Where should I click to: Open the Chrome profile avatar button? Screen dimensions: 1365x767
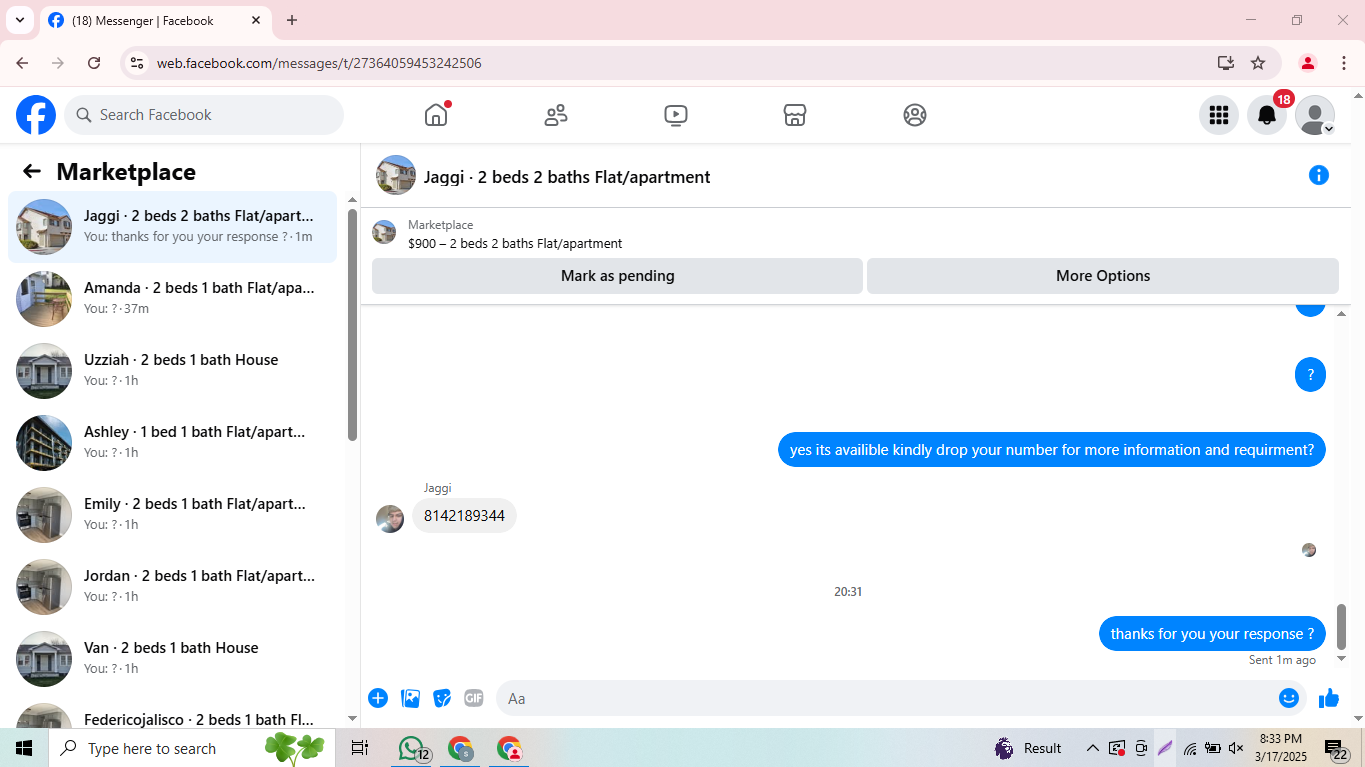(x=1307, y=63)
